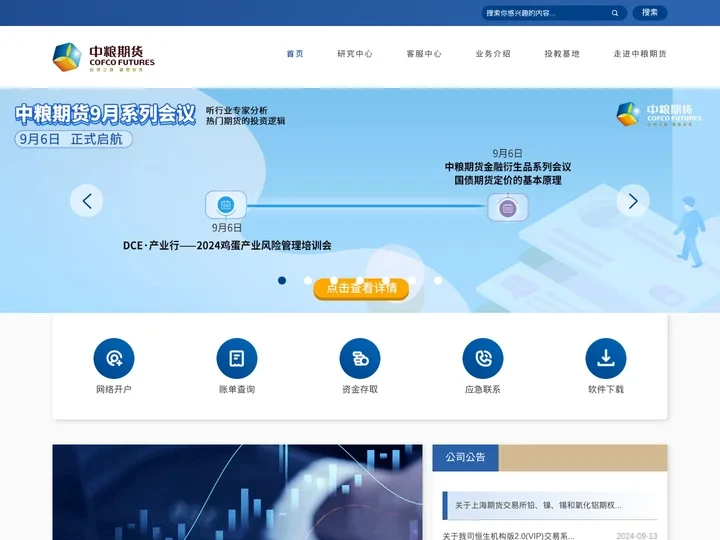Open announcement 关于我司恒生机构版2.0(VIP)交易系
Image resolution: width=720 pixels, height=540 pixels.
pos(508,535)
